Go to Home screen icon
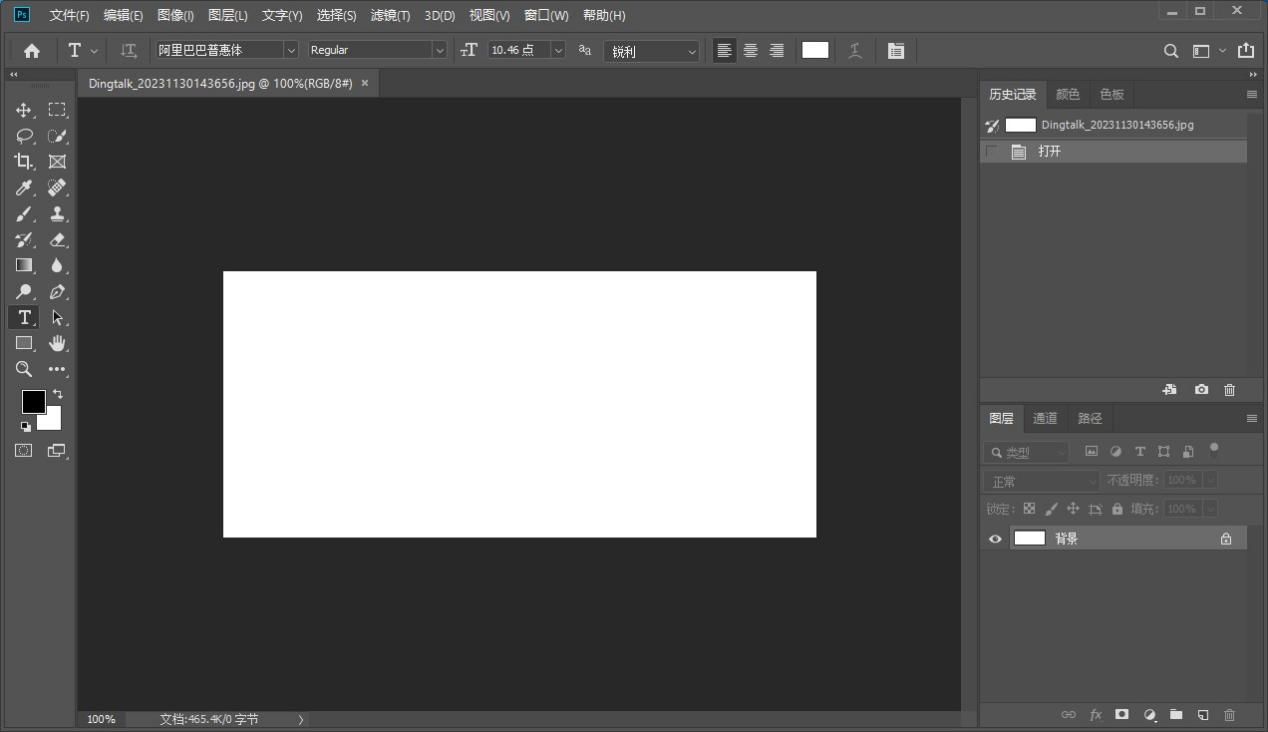This screenshot has width=1268, height=732. click(32, 50)
